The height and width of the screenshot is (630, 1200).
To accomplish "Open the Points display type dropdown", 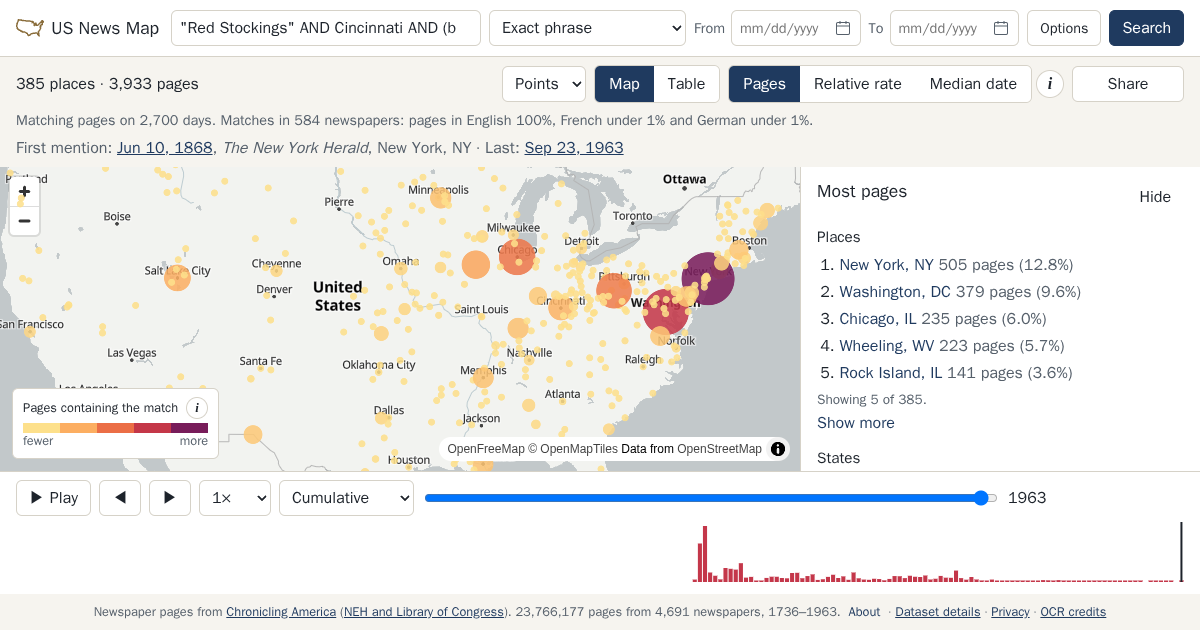I will tap(544, 84).
